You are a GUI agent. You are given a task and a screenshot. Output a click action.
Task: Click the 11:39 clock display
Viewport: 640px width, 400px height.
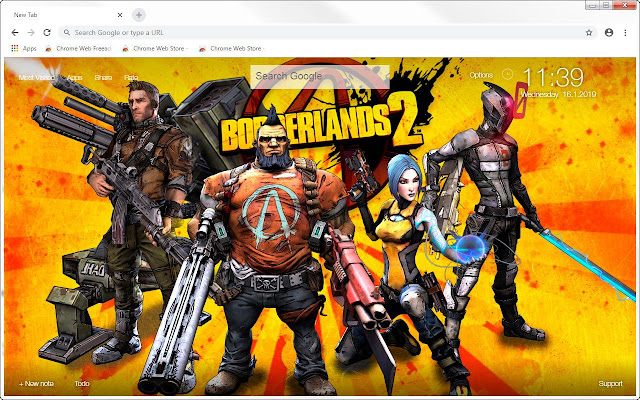tap(553, 78)
